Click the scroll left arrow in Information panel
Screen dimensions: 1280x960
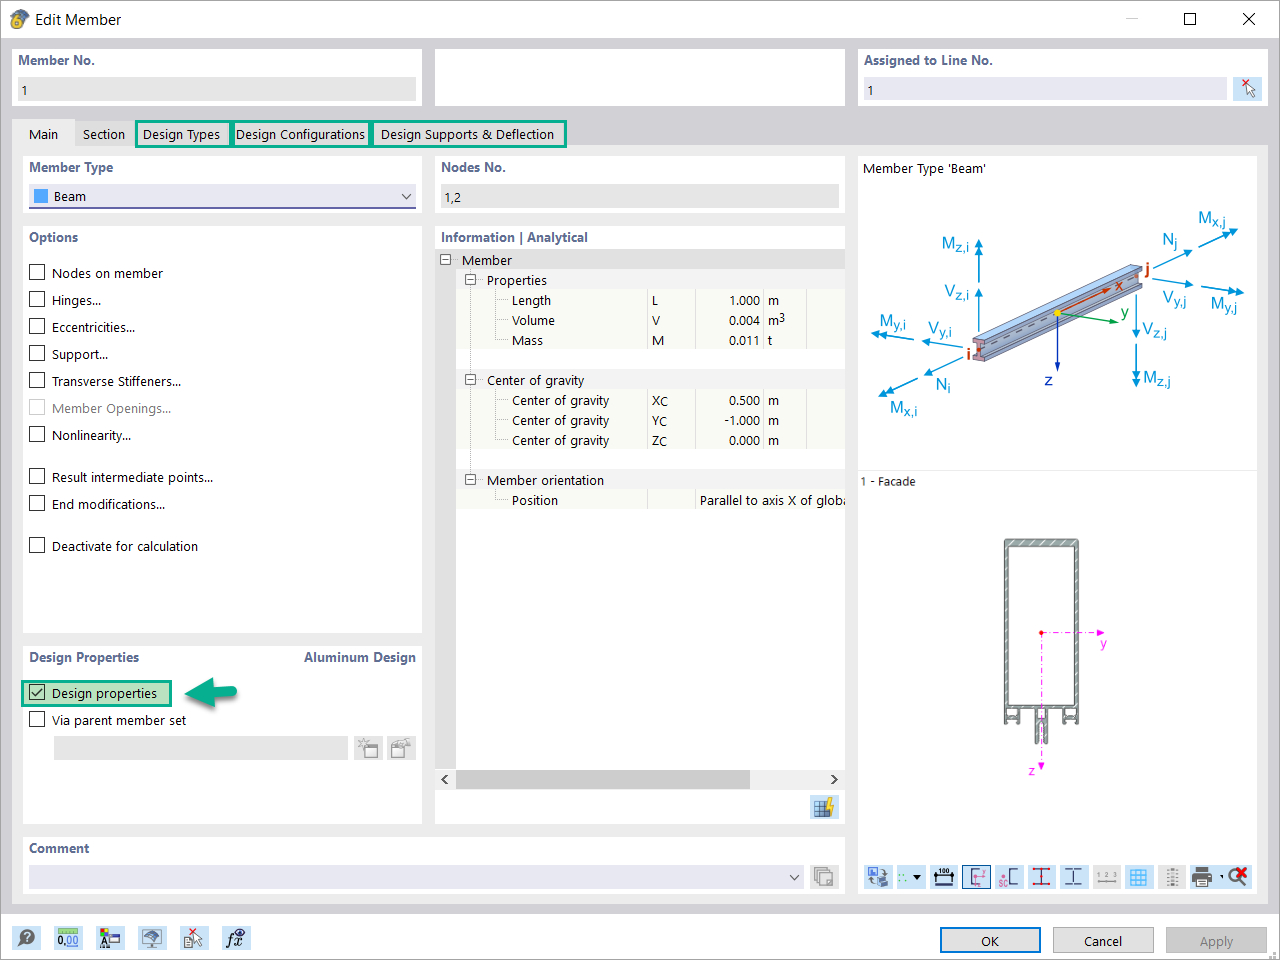(446, 779)
